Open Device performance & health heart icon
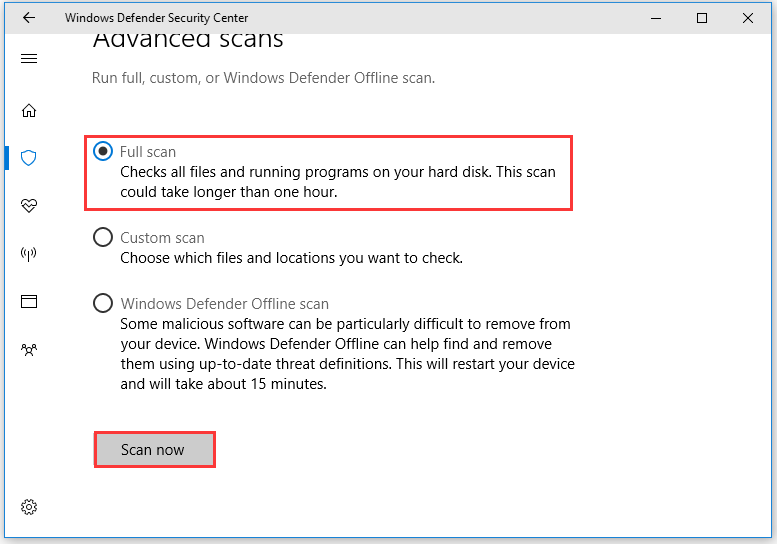Image resolution: width=777 pixels, height=544 pixels. (29, 205)
